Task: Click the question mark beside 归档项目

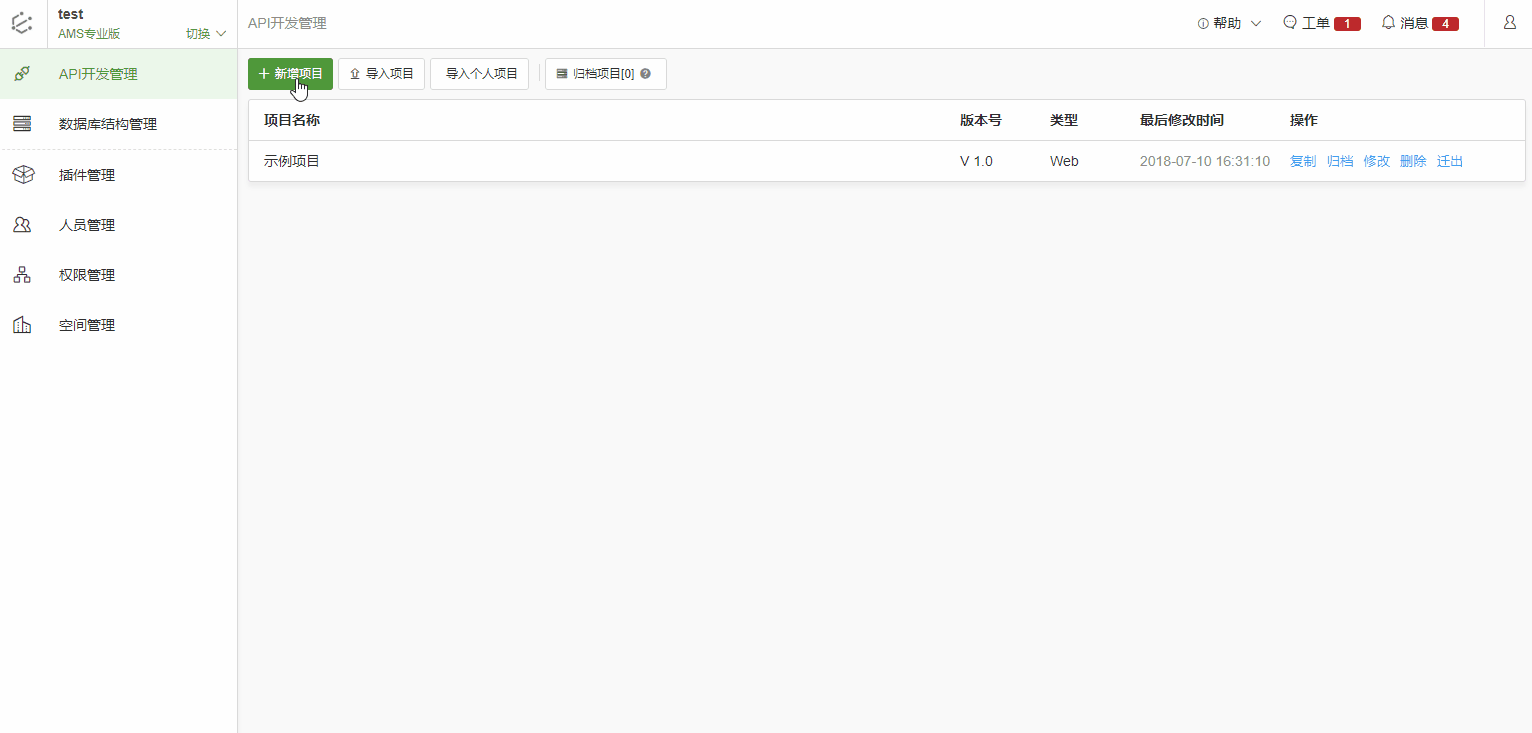Action: coord(646,74)
